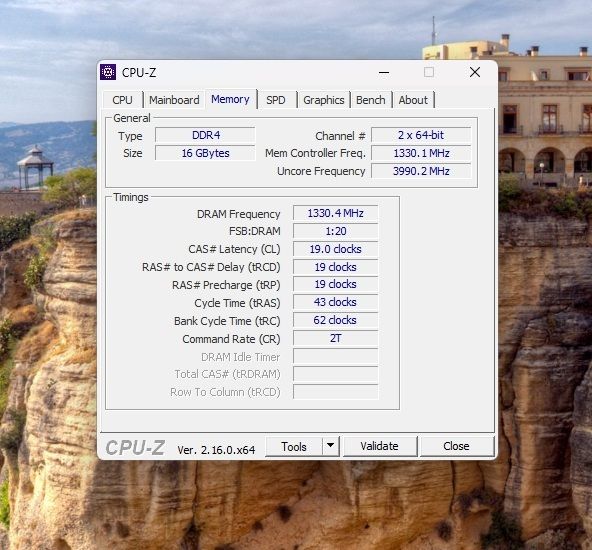
Task: Close CPU-Z with the X icon
Action: [475, 72]
